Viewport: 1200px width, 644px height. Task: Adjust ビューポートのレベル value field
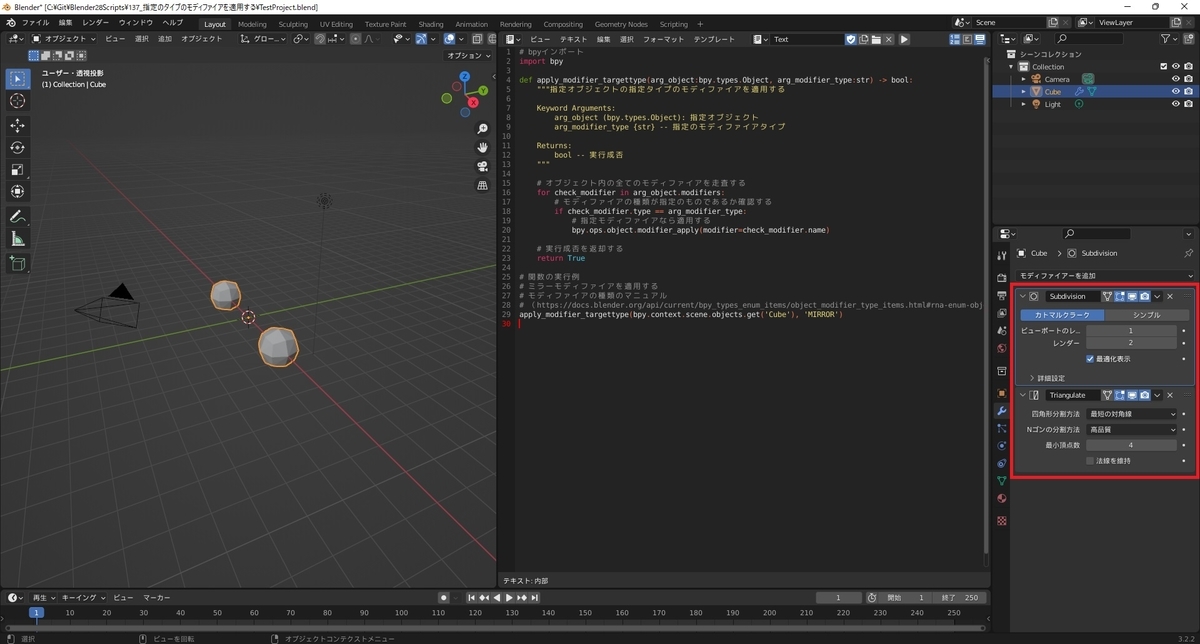pos(1132,330)
